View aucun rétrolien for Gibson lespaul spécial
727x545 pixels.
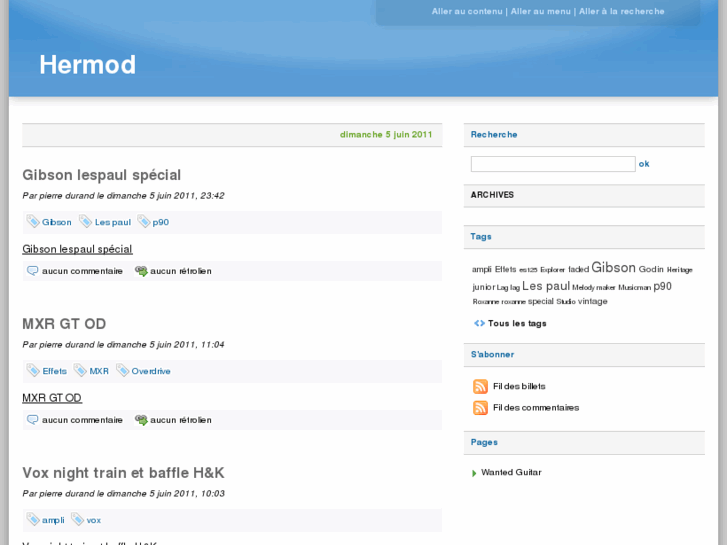coord(181,271)
